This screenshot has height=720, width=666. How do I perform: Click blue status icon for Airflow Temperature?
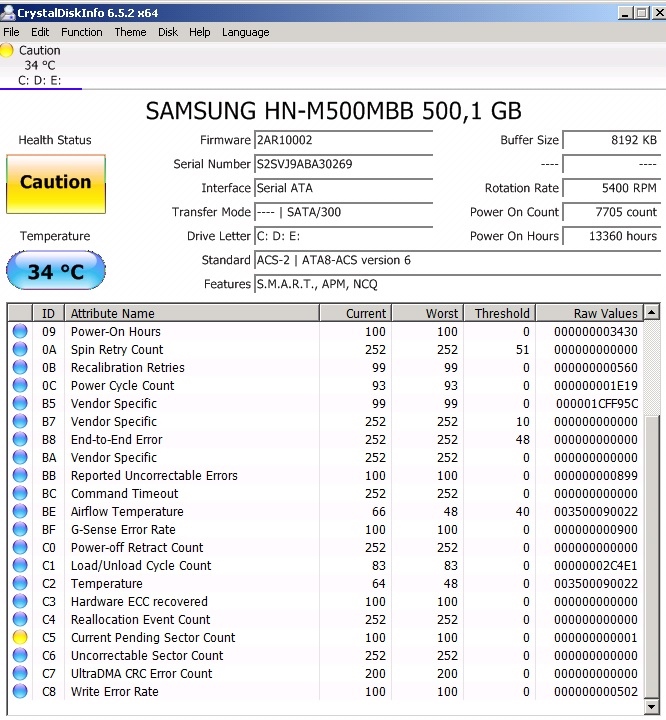click(20, 511)
